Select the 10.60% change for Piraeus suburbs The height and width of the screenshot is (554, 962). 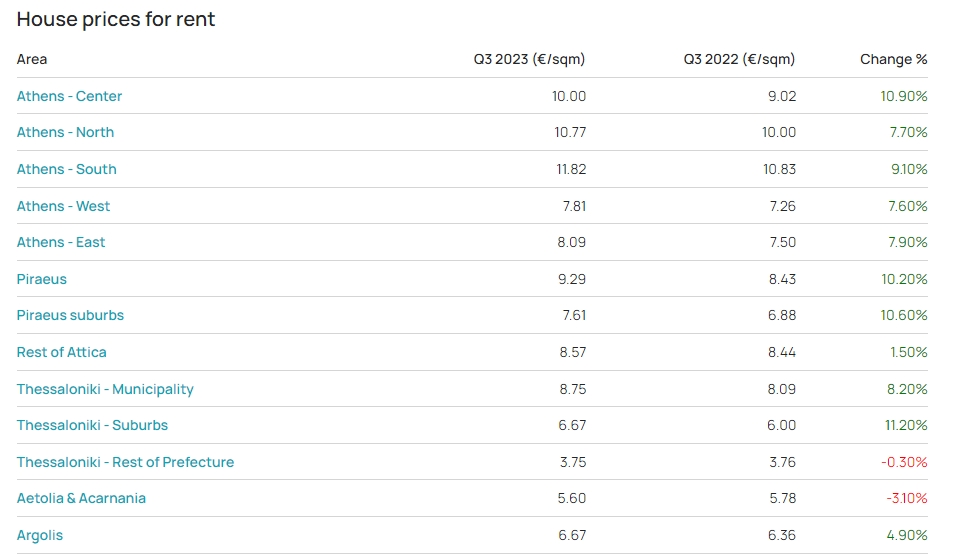(904, 315)
